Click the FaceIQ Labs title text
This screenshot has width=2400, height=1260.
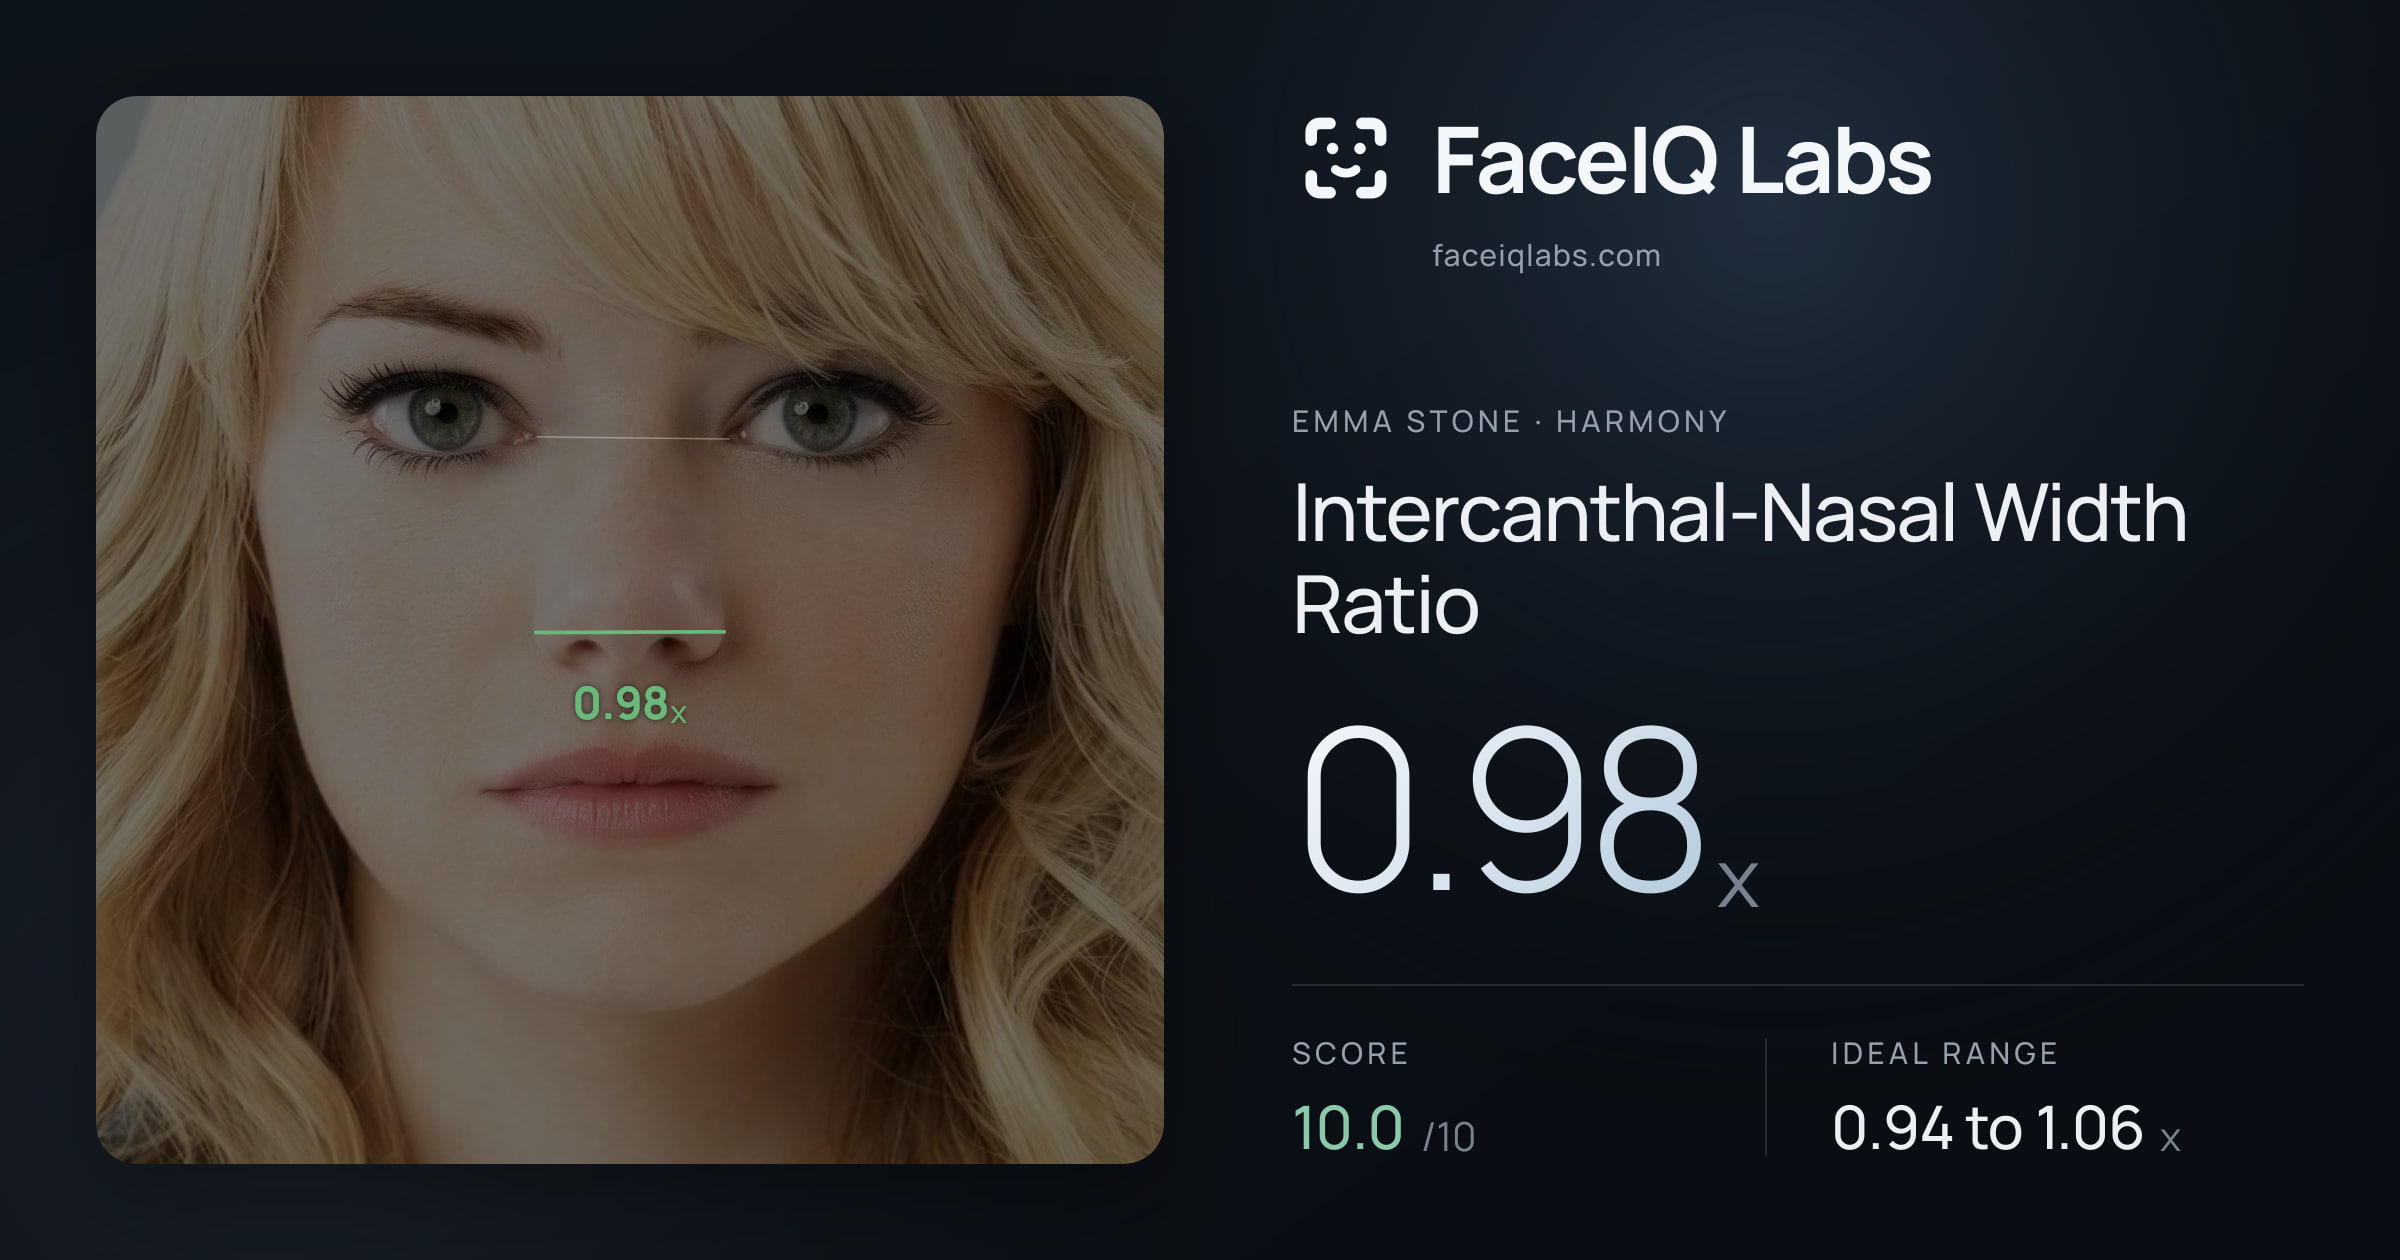click(1682, 160)
